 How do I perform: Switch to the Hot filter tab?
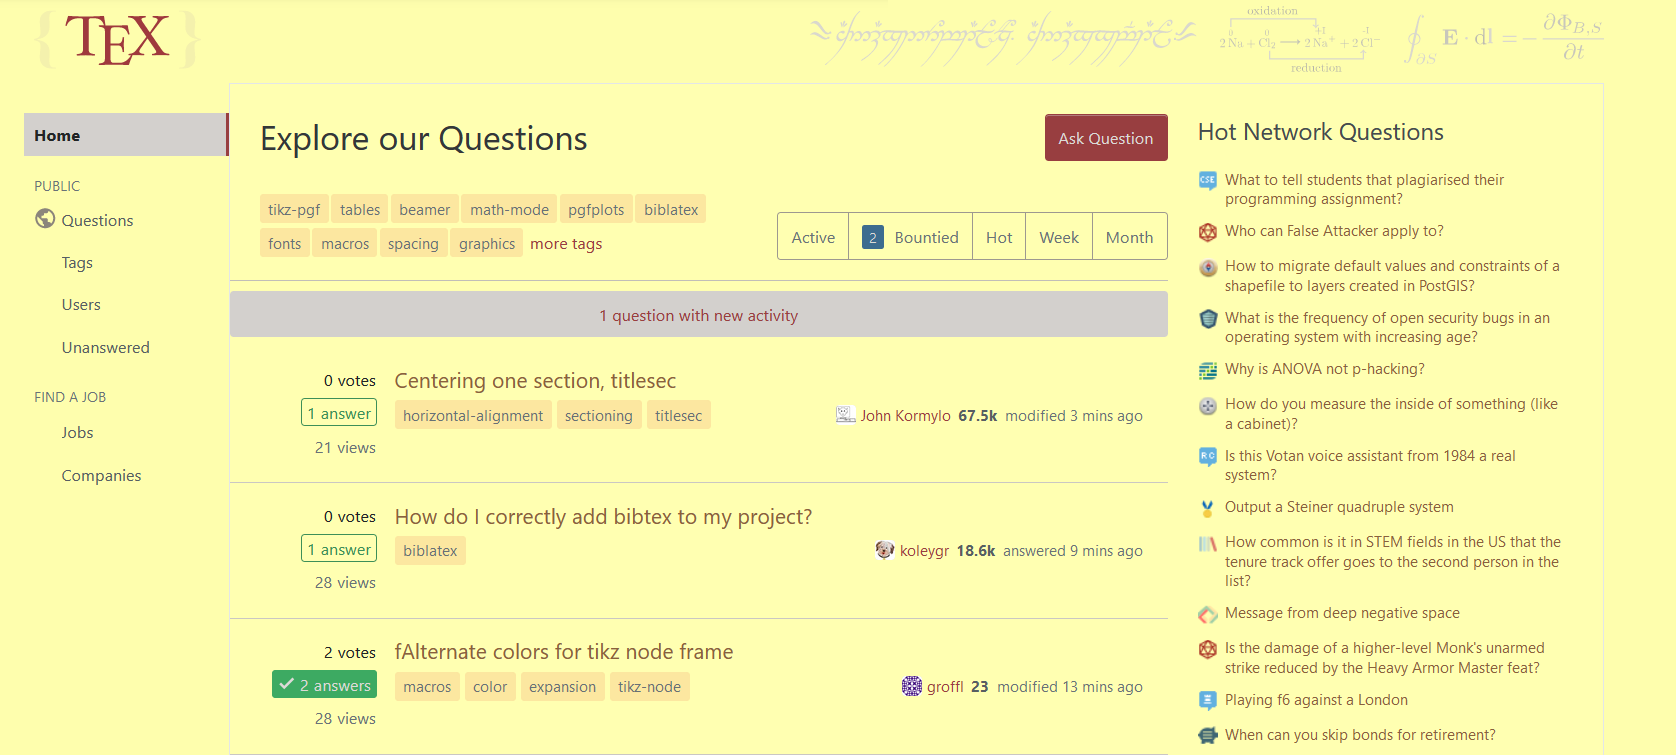point(998,236)
